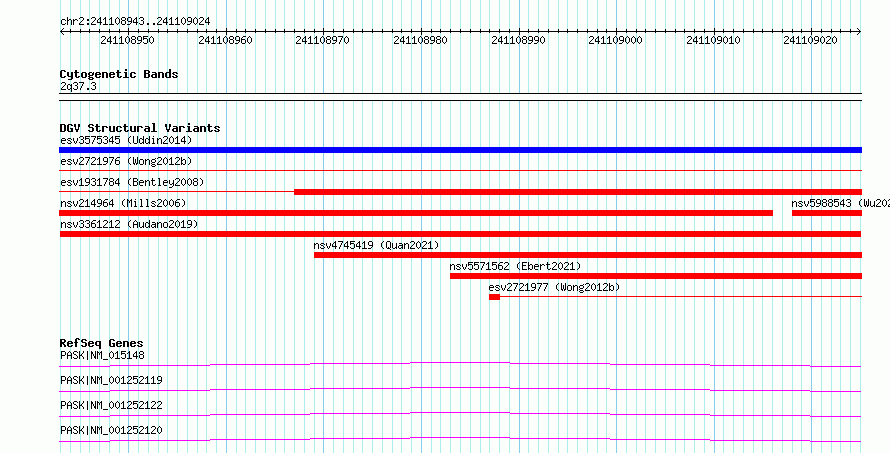Click ruler position 241108970

point(323,40)
